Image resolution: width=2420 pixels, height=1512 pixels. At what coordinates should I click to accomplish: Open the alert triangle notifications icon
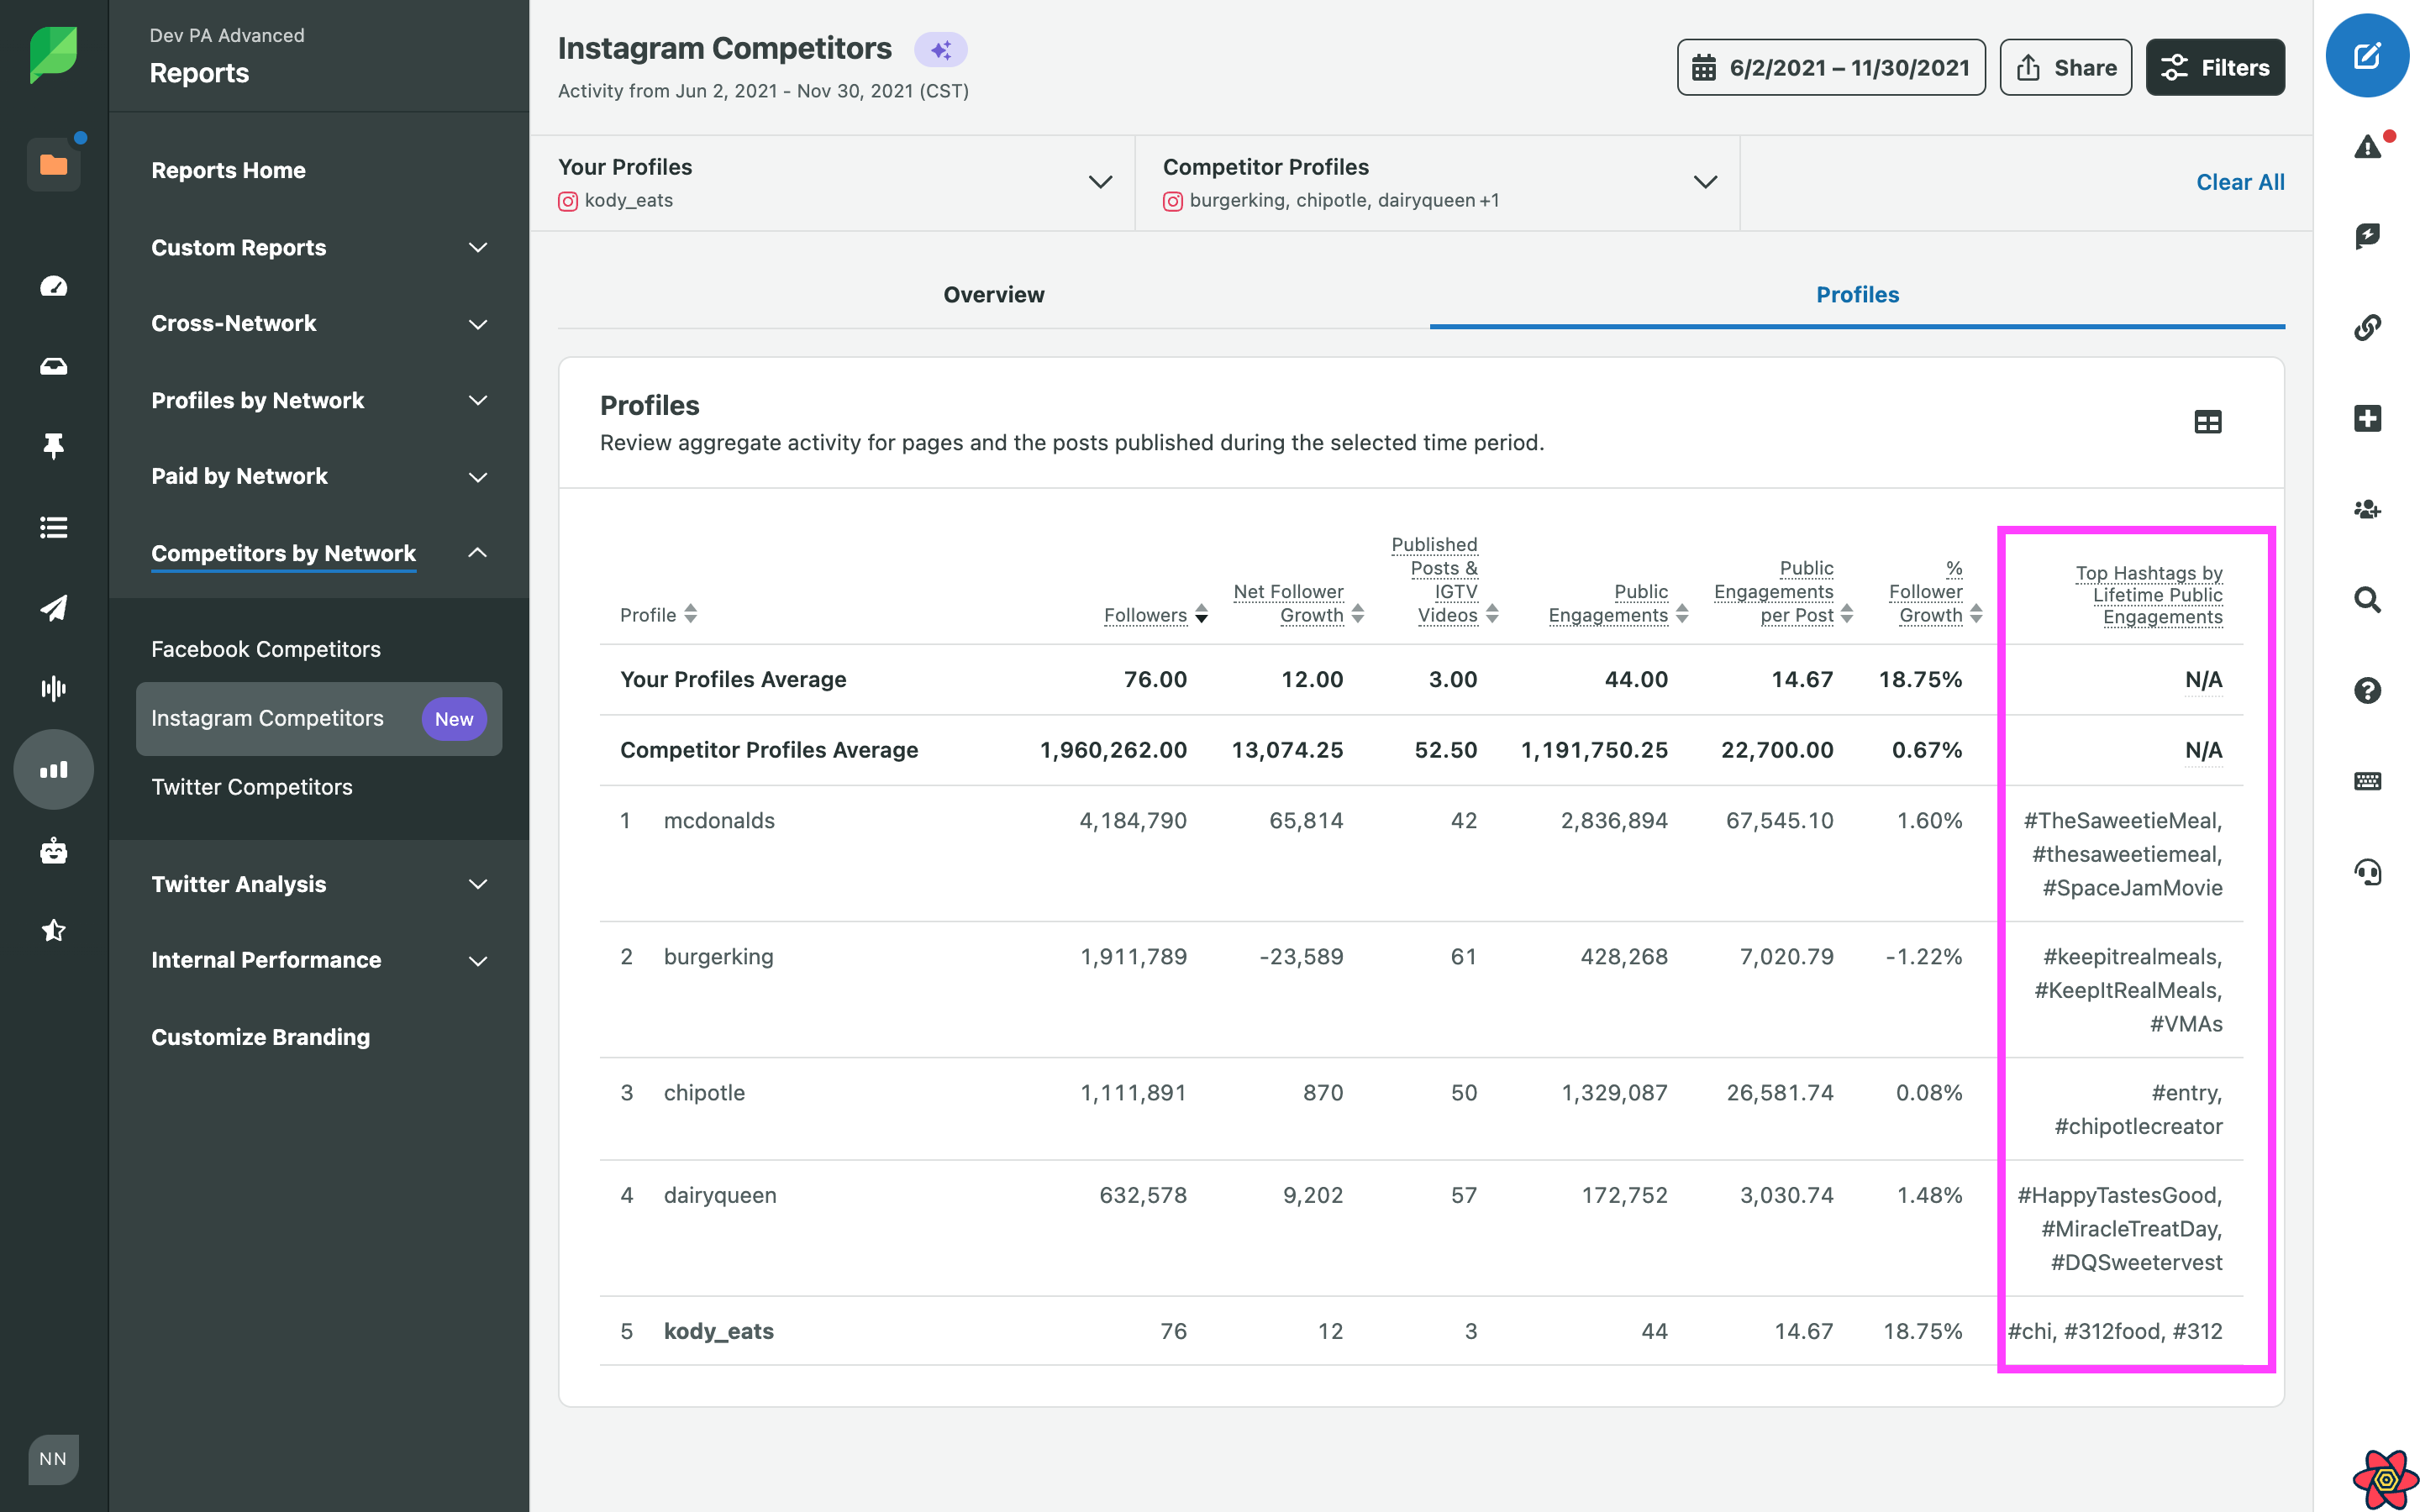(x=2369, y=147)
